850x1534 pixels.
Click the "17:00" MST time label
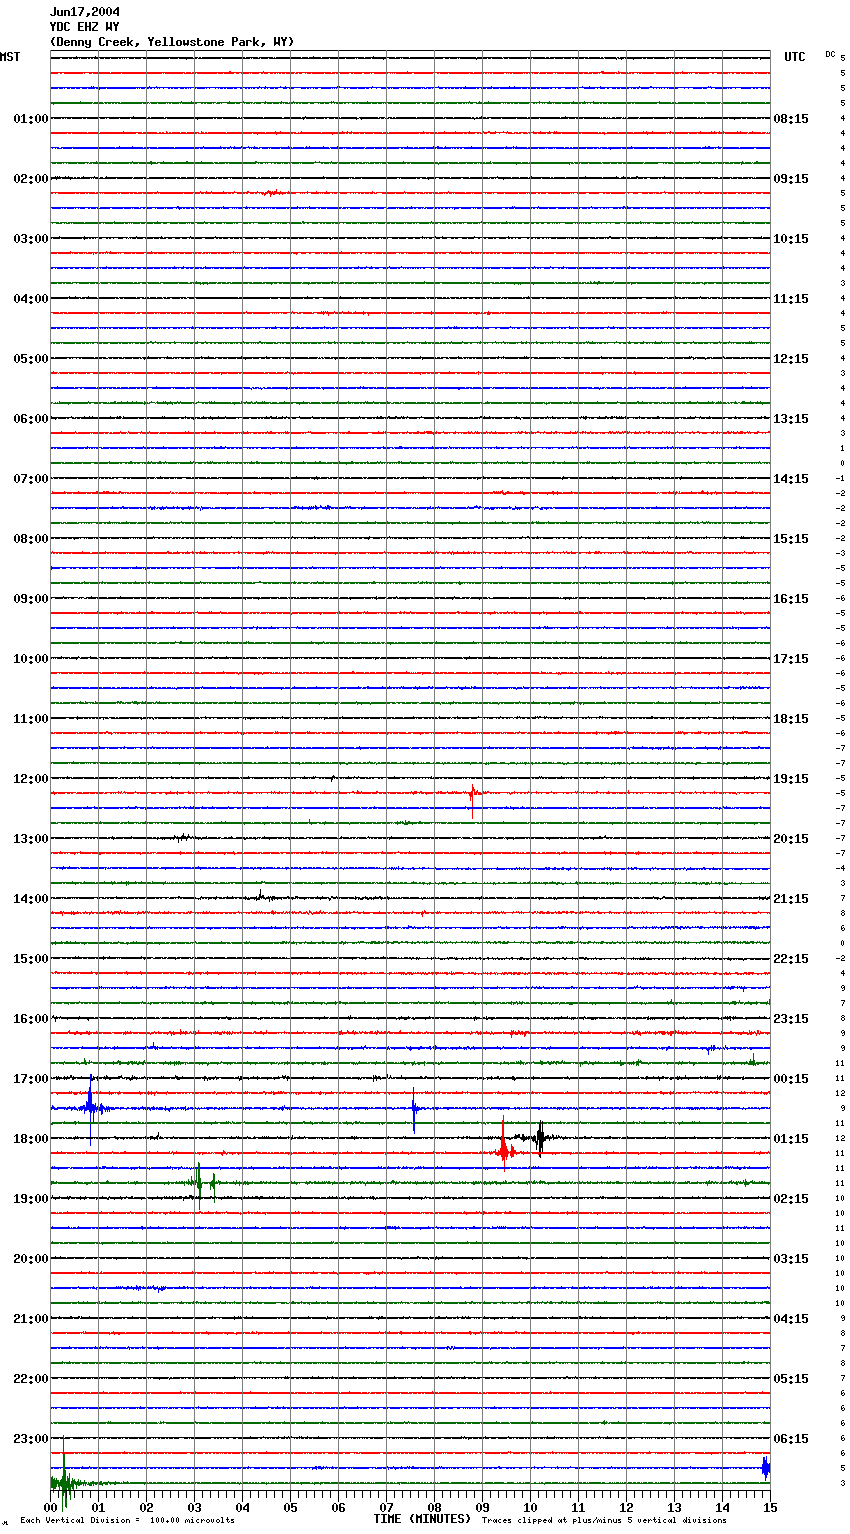click(x=31, y=1079)
